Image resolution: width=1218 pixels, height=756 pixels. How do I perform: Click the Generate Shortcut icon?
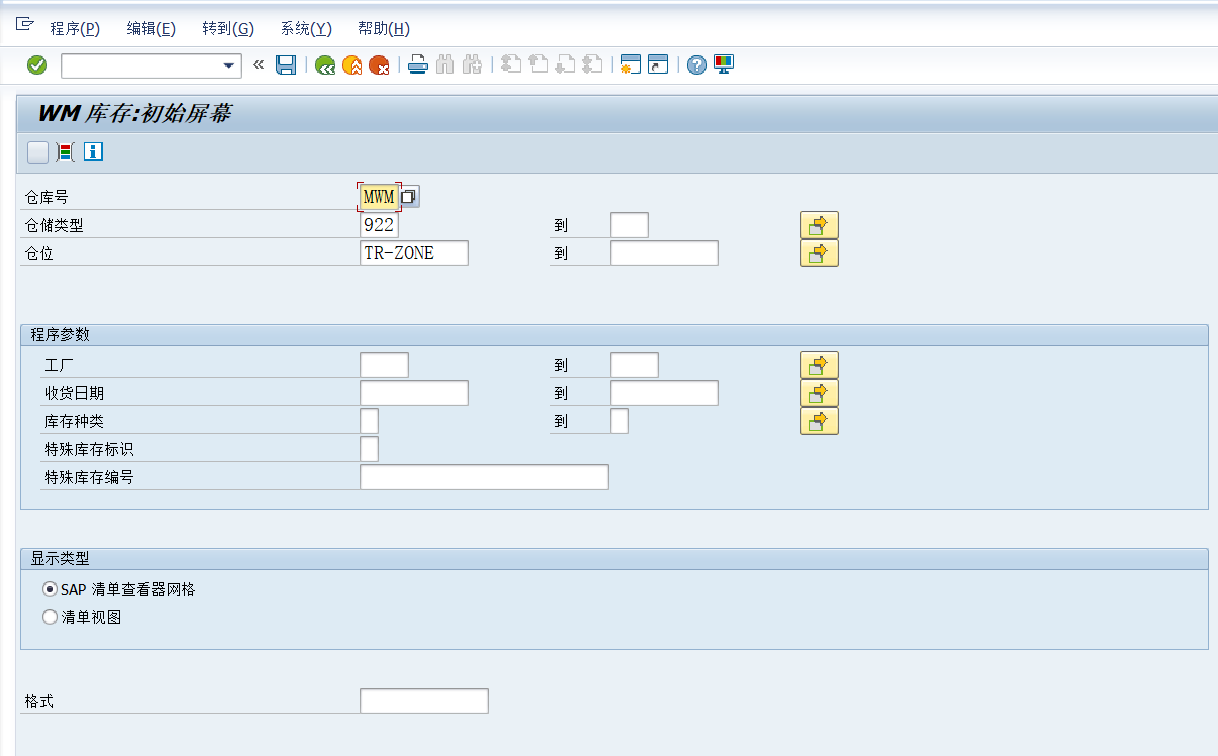[658, 65]
